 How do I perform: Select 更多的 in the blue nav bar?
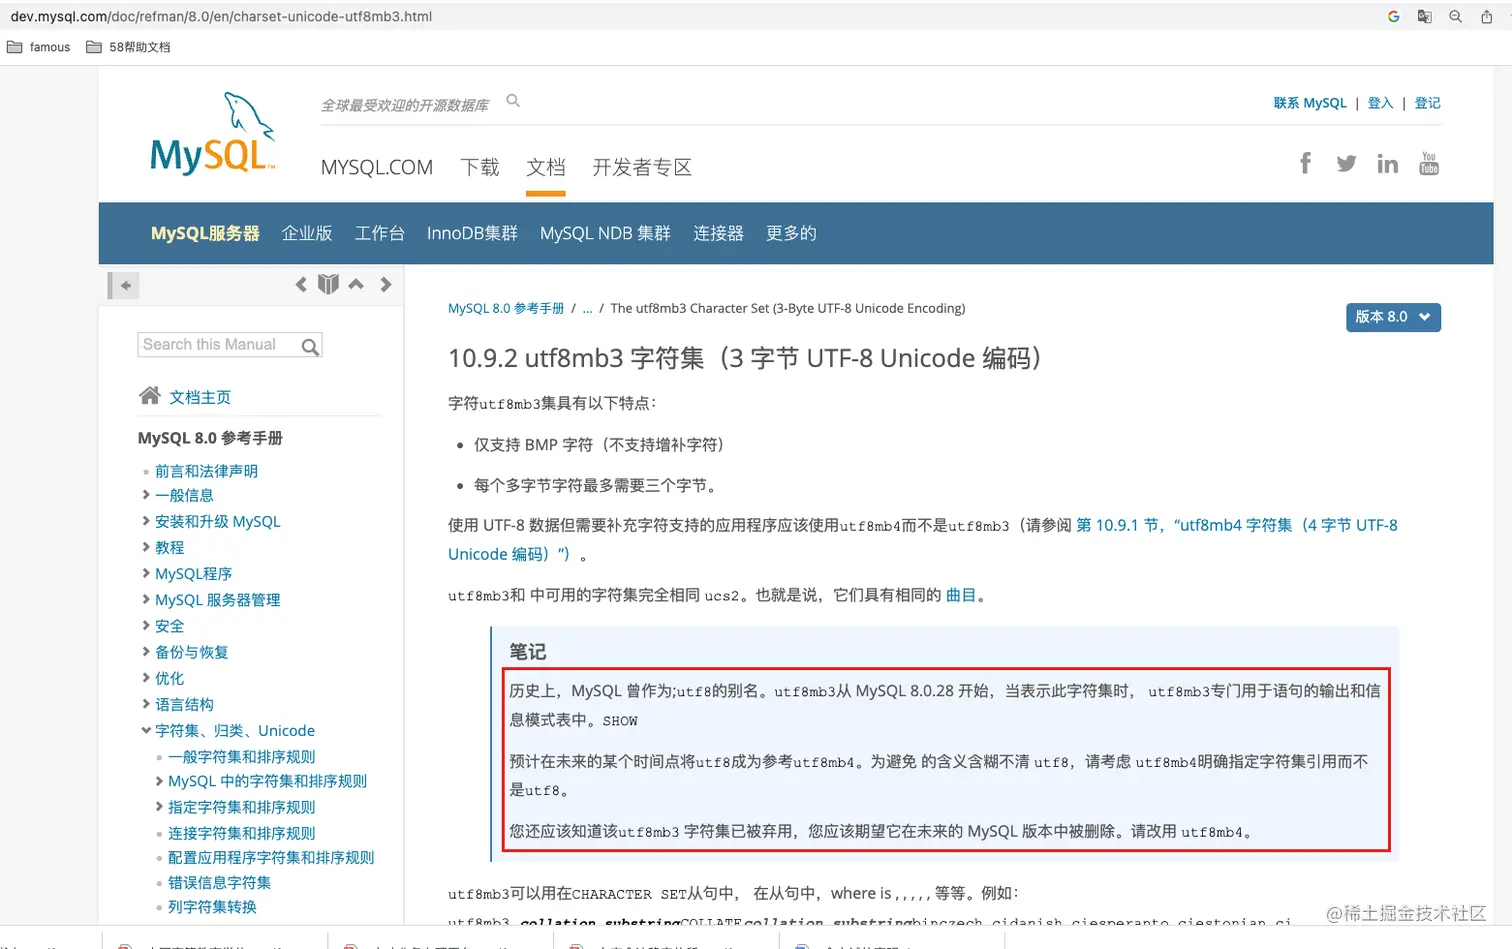point(791,233)
